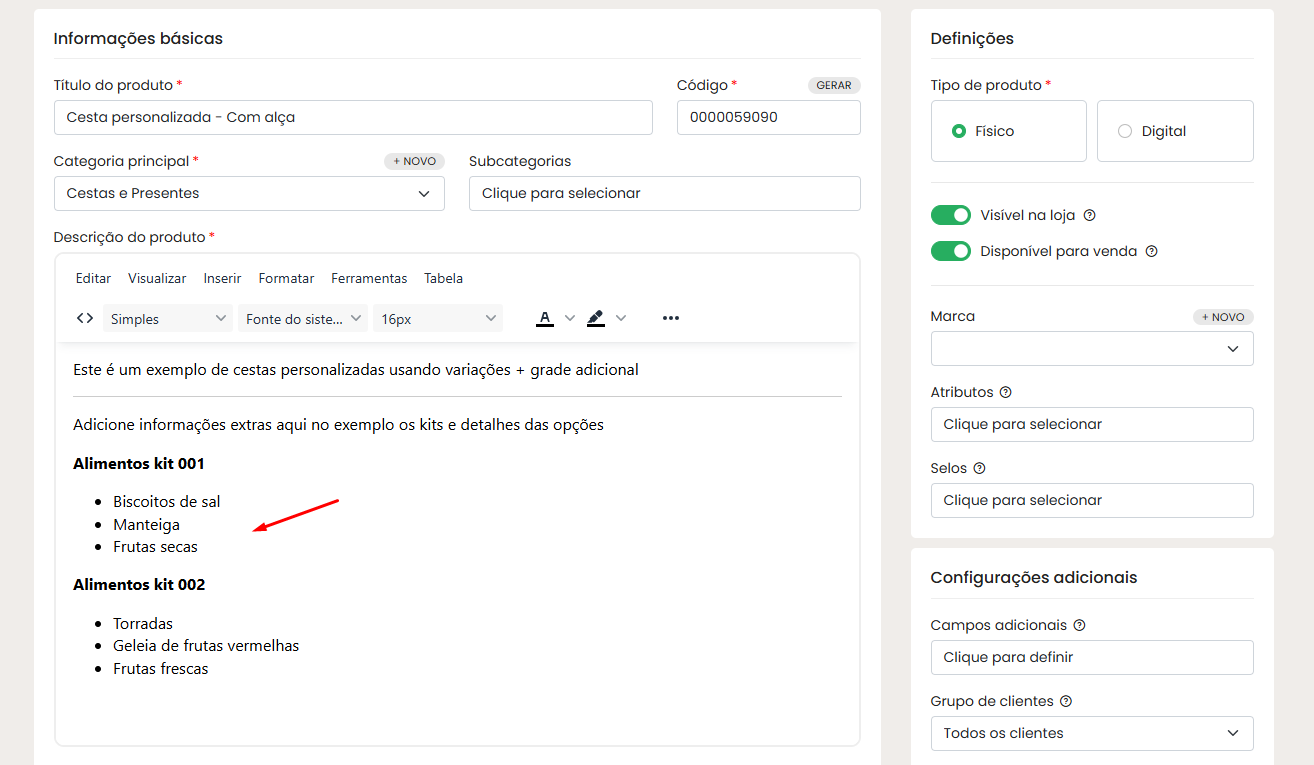The image size is (1314, 765).
Task: Click help icon beside Disponível para venda
Action: (x=1151, y=251)
